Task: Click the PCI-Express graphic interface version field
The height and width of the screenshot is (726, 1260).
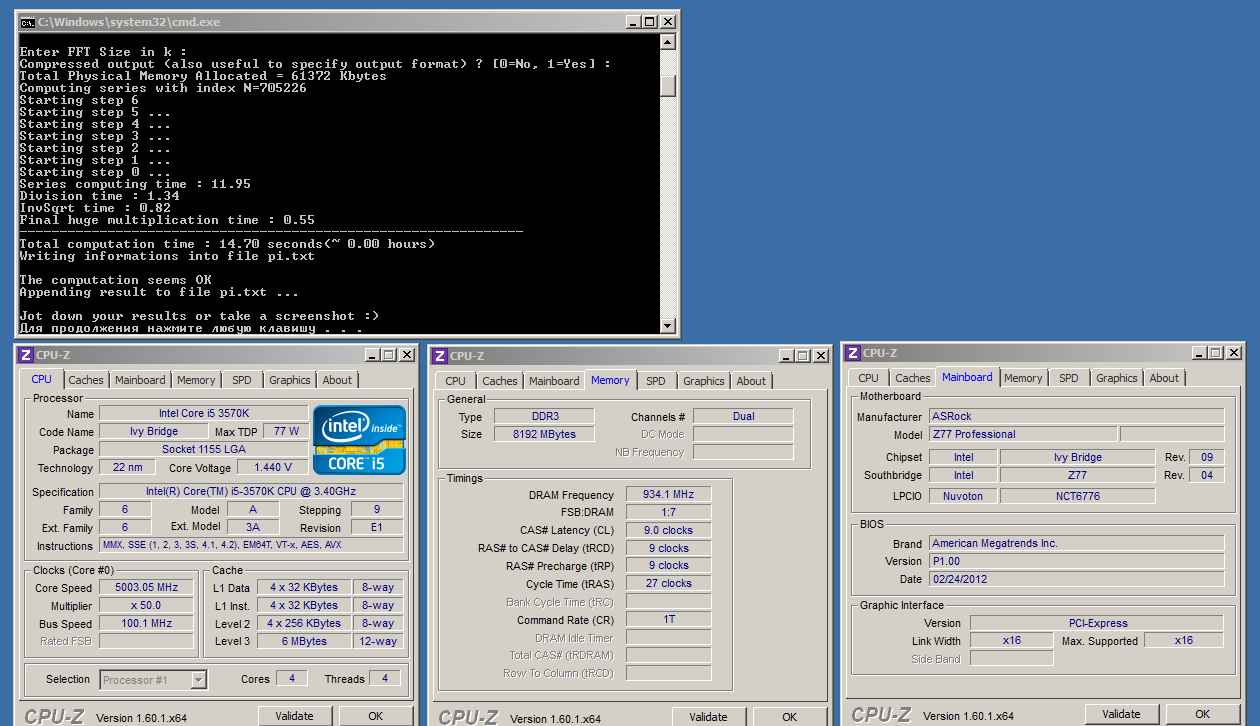Action: click(x=1096, y=623)
